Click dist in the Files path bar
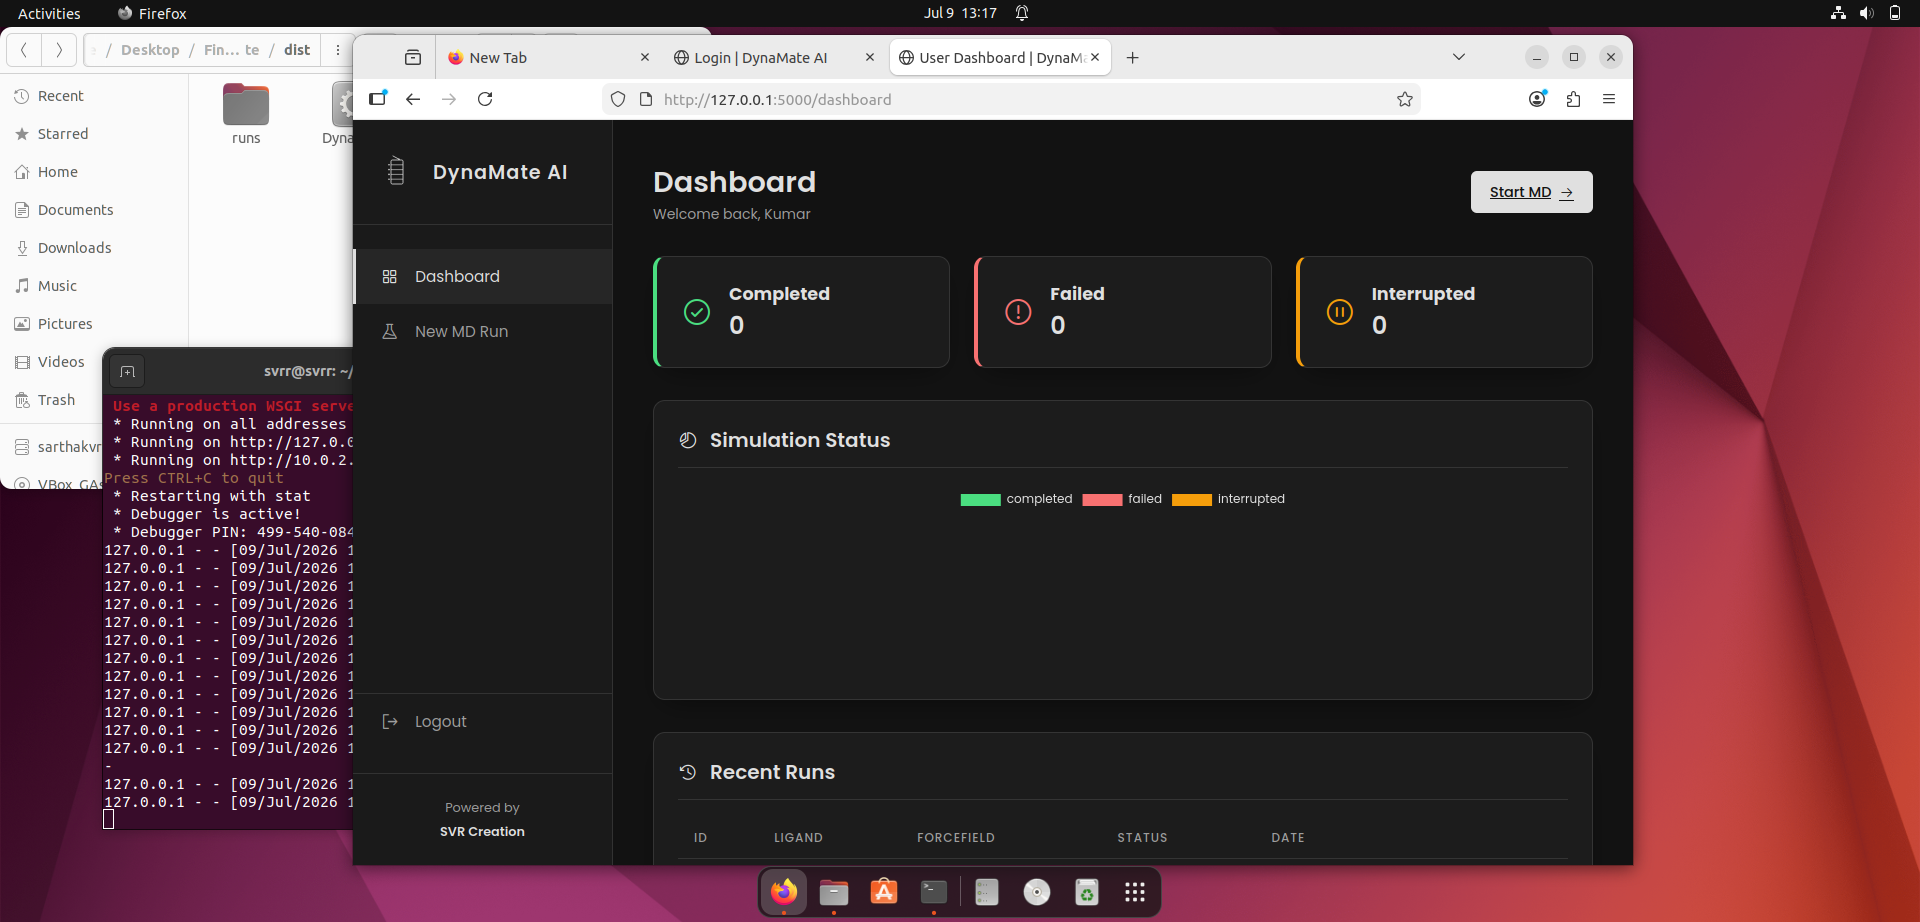Image resolution: width=1920 pixels, height=922 pixels. click(x=297, y=50)
